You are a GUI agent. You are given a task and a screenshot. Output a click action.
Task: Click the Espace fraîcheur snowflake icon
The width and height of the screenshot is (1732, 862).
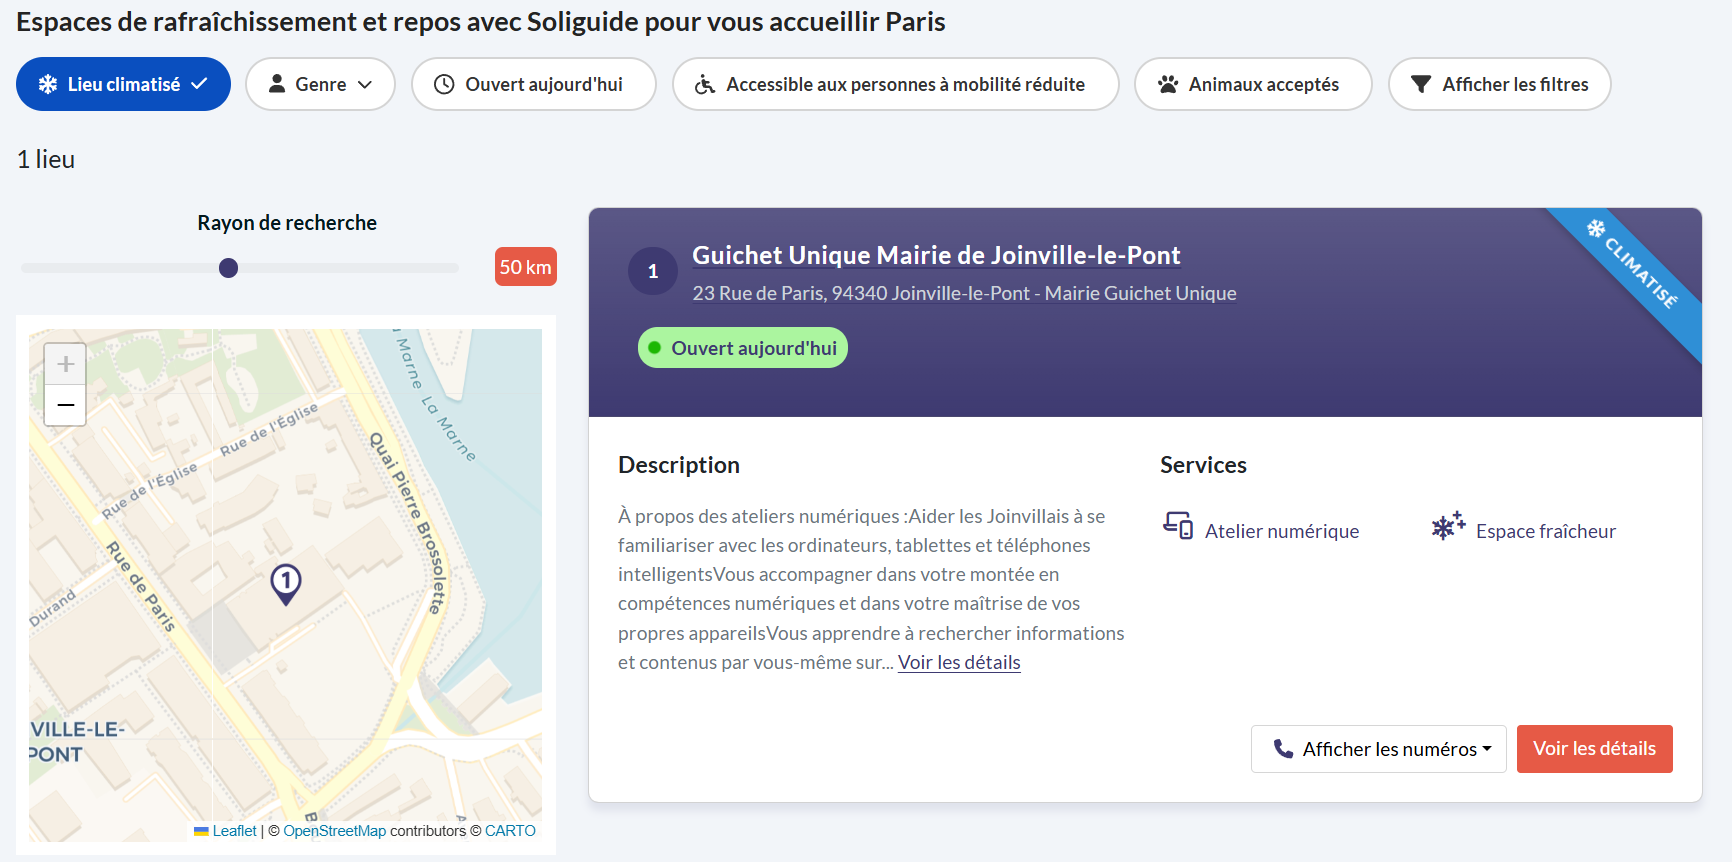[x=1448, y=525]
